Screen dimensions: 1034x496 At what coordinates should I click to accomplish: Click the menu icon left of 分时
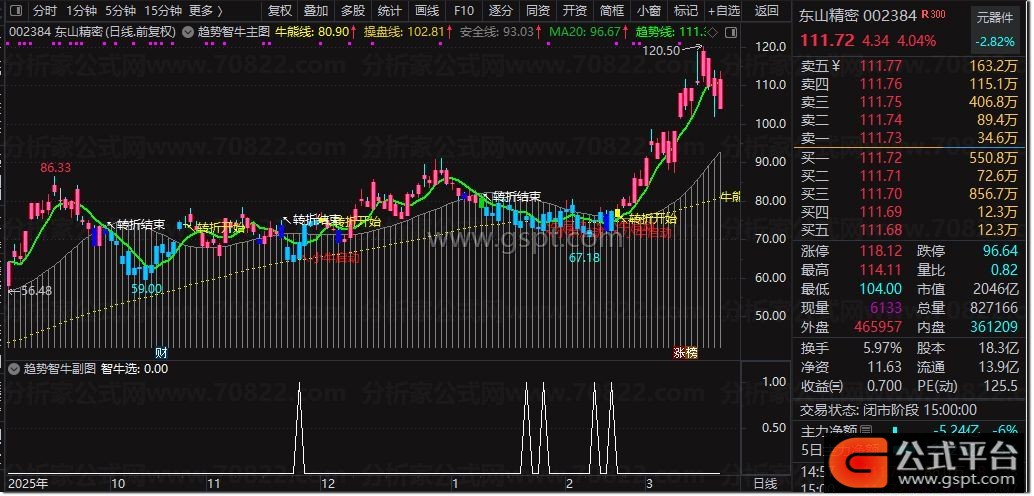click(16, 11)
